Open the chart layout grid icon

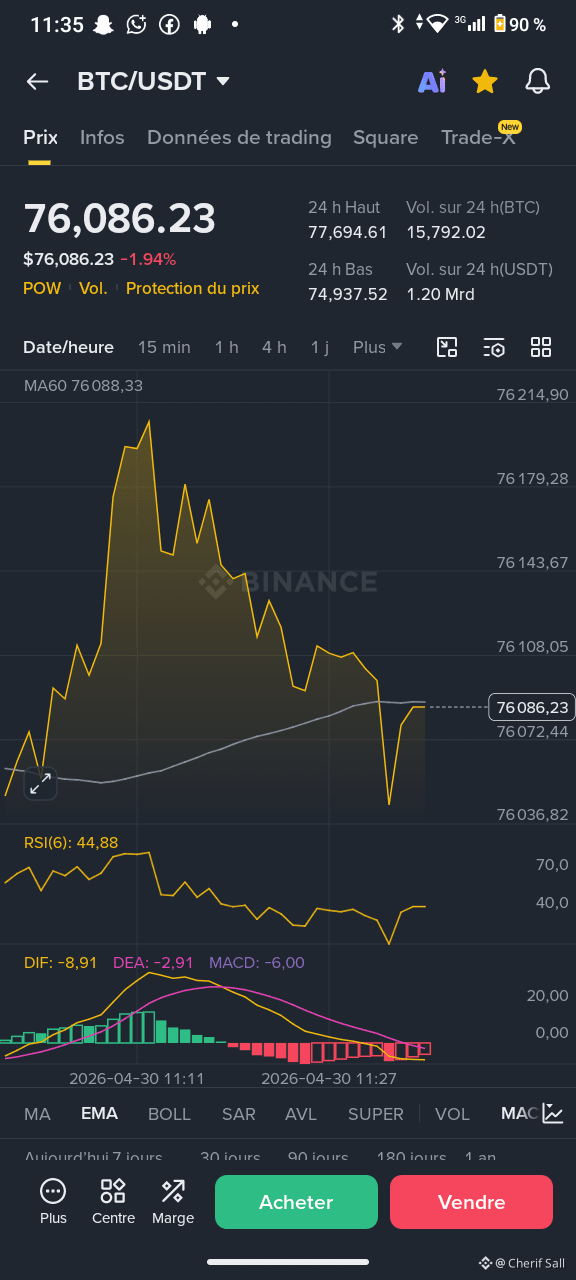coord(541,347)
